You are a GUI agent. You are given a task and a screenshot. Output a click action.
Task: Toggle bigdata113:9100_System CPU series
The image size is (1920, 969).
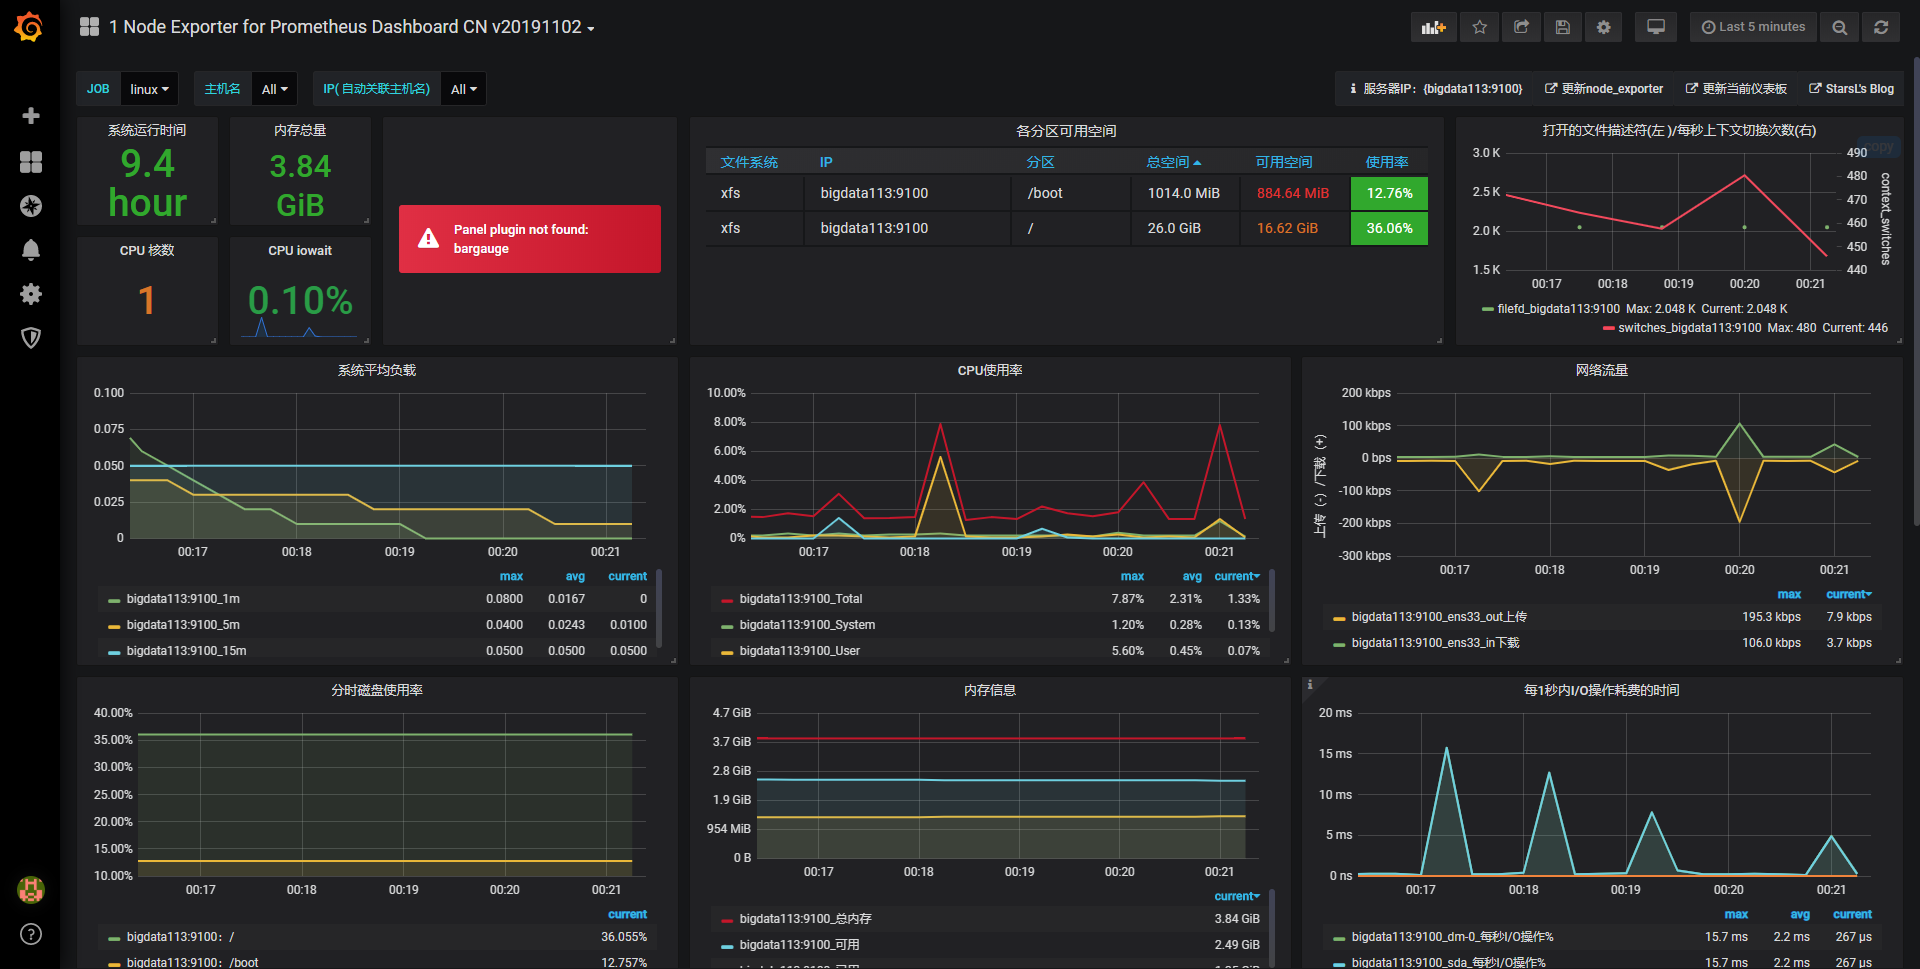coord(807,625)
